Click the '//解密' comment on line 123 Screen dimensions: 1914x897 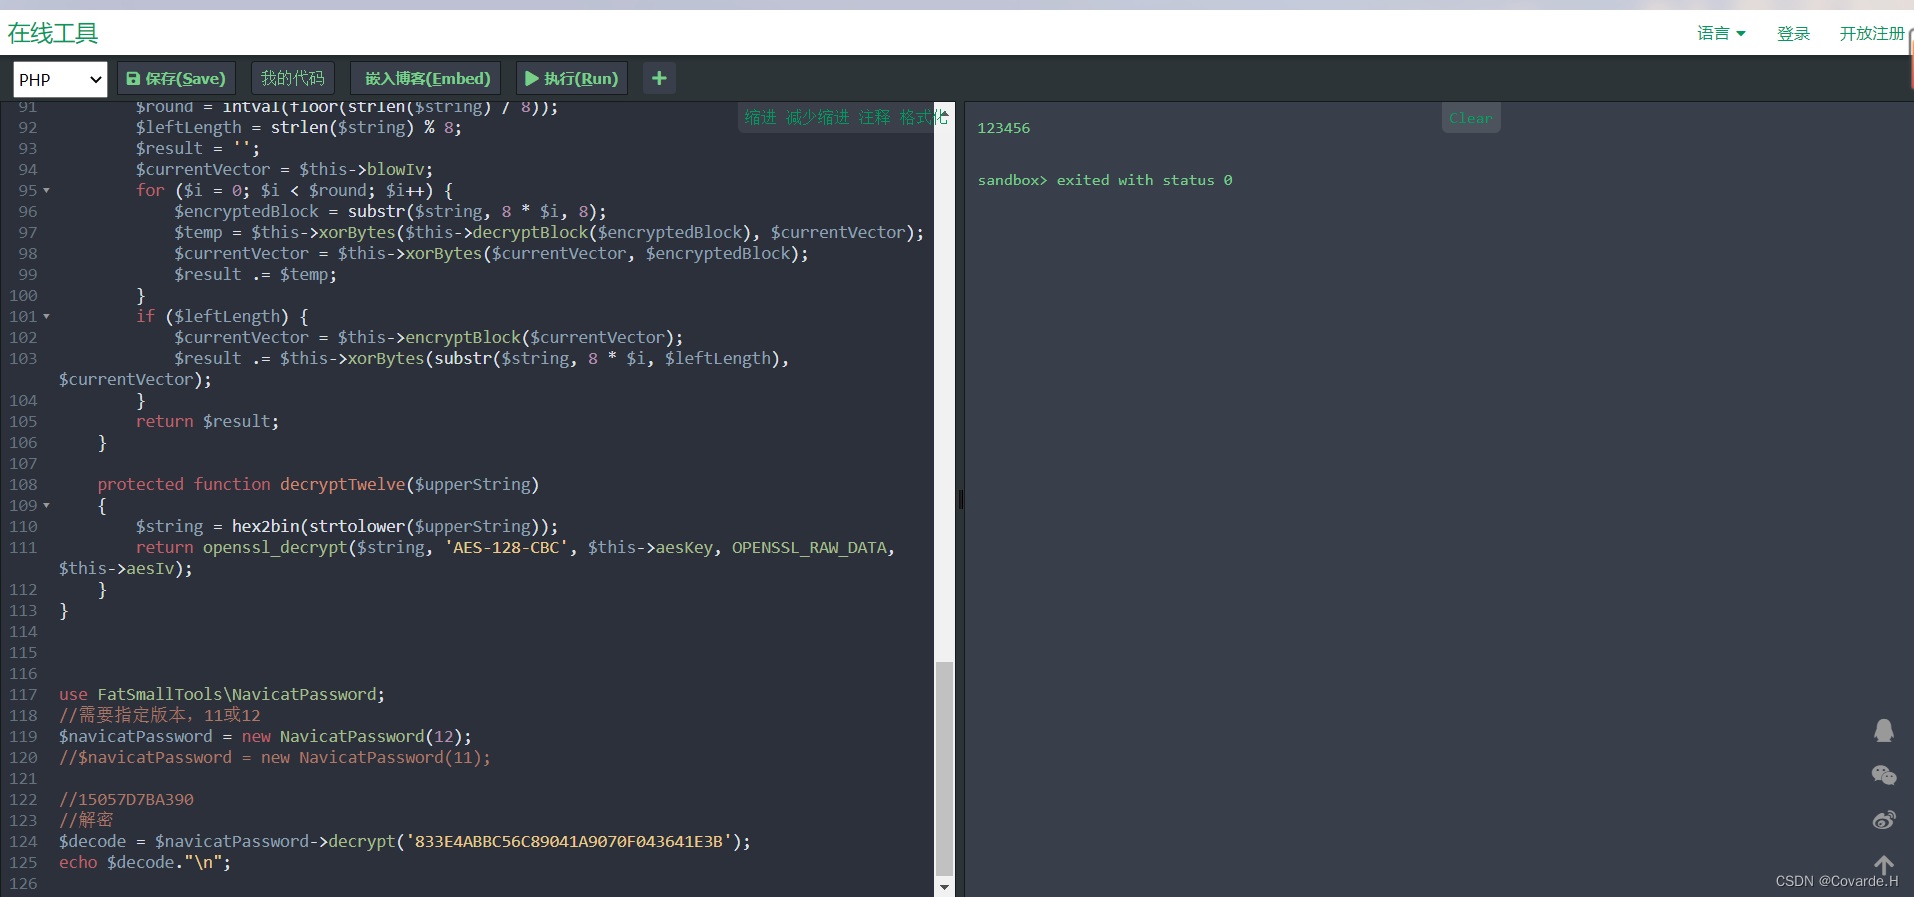coord(86,821)
